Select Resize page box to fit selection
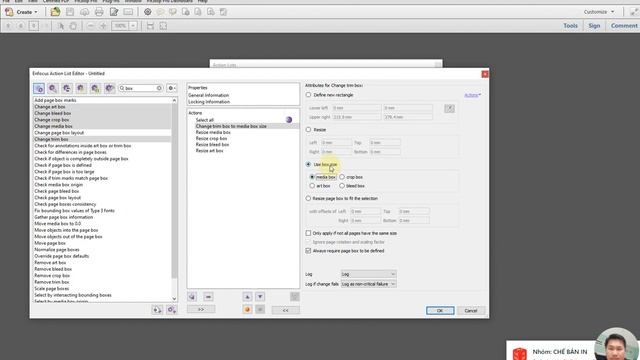The width and height of the screenshot is (640, 360). (x=309, y=198)
